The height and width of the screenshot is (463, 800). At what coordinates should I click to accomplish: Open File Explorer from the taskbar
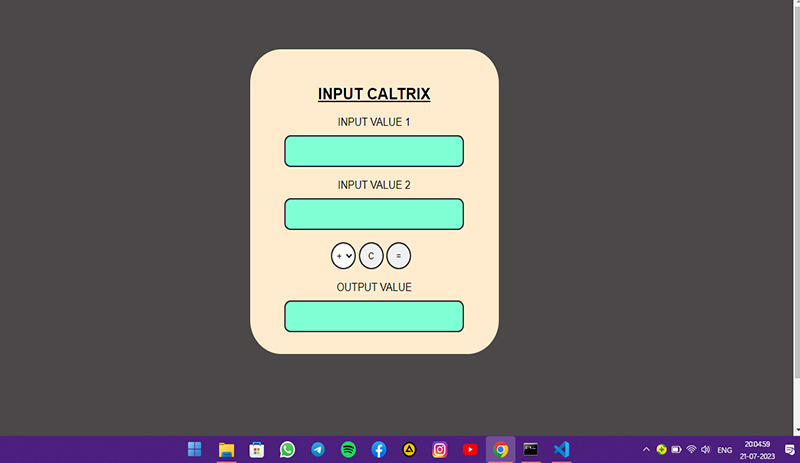226,449
